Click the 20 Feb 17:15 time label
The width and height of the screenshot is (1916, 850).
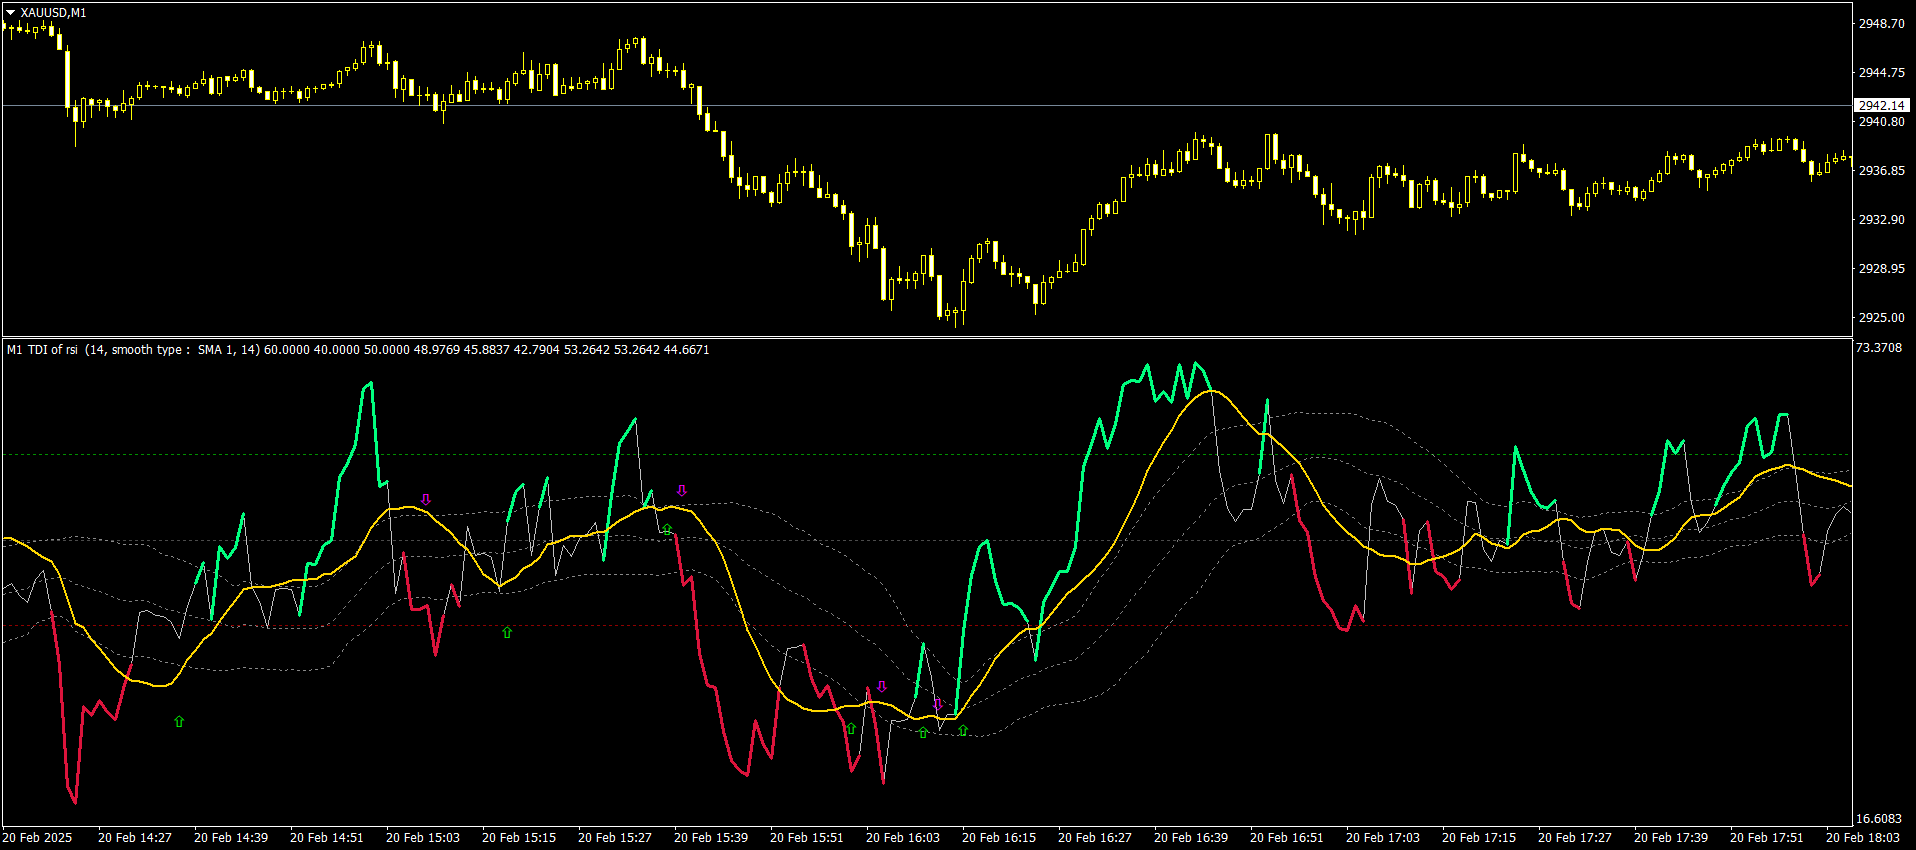point(1479,837)
